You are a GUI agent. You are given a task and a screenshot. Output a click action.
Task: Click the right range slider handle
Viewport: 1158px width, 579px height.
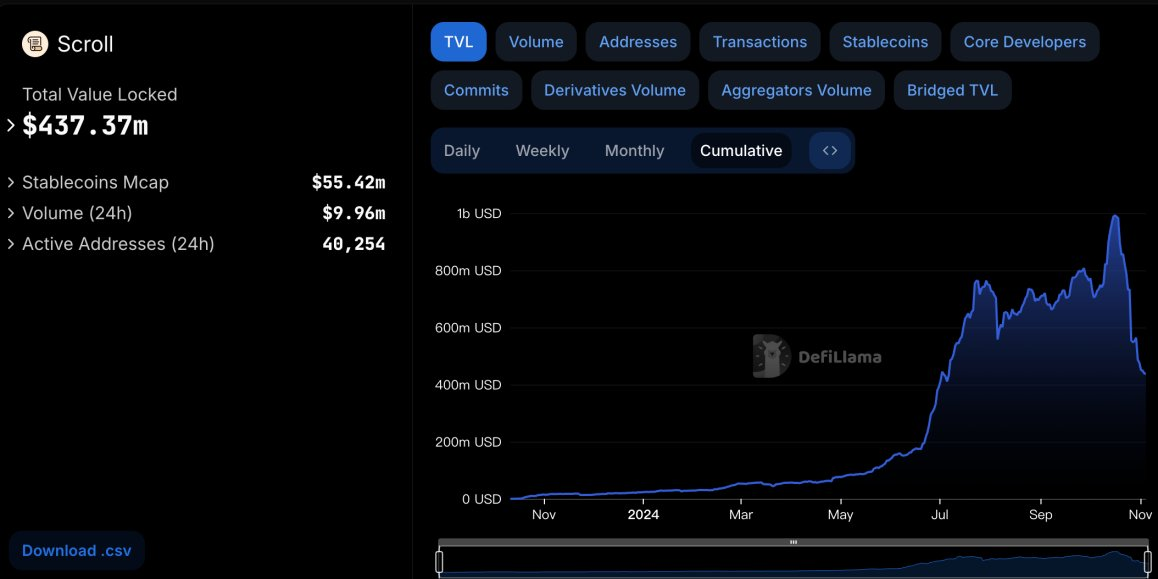1148,562
